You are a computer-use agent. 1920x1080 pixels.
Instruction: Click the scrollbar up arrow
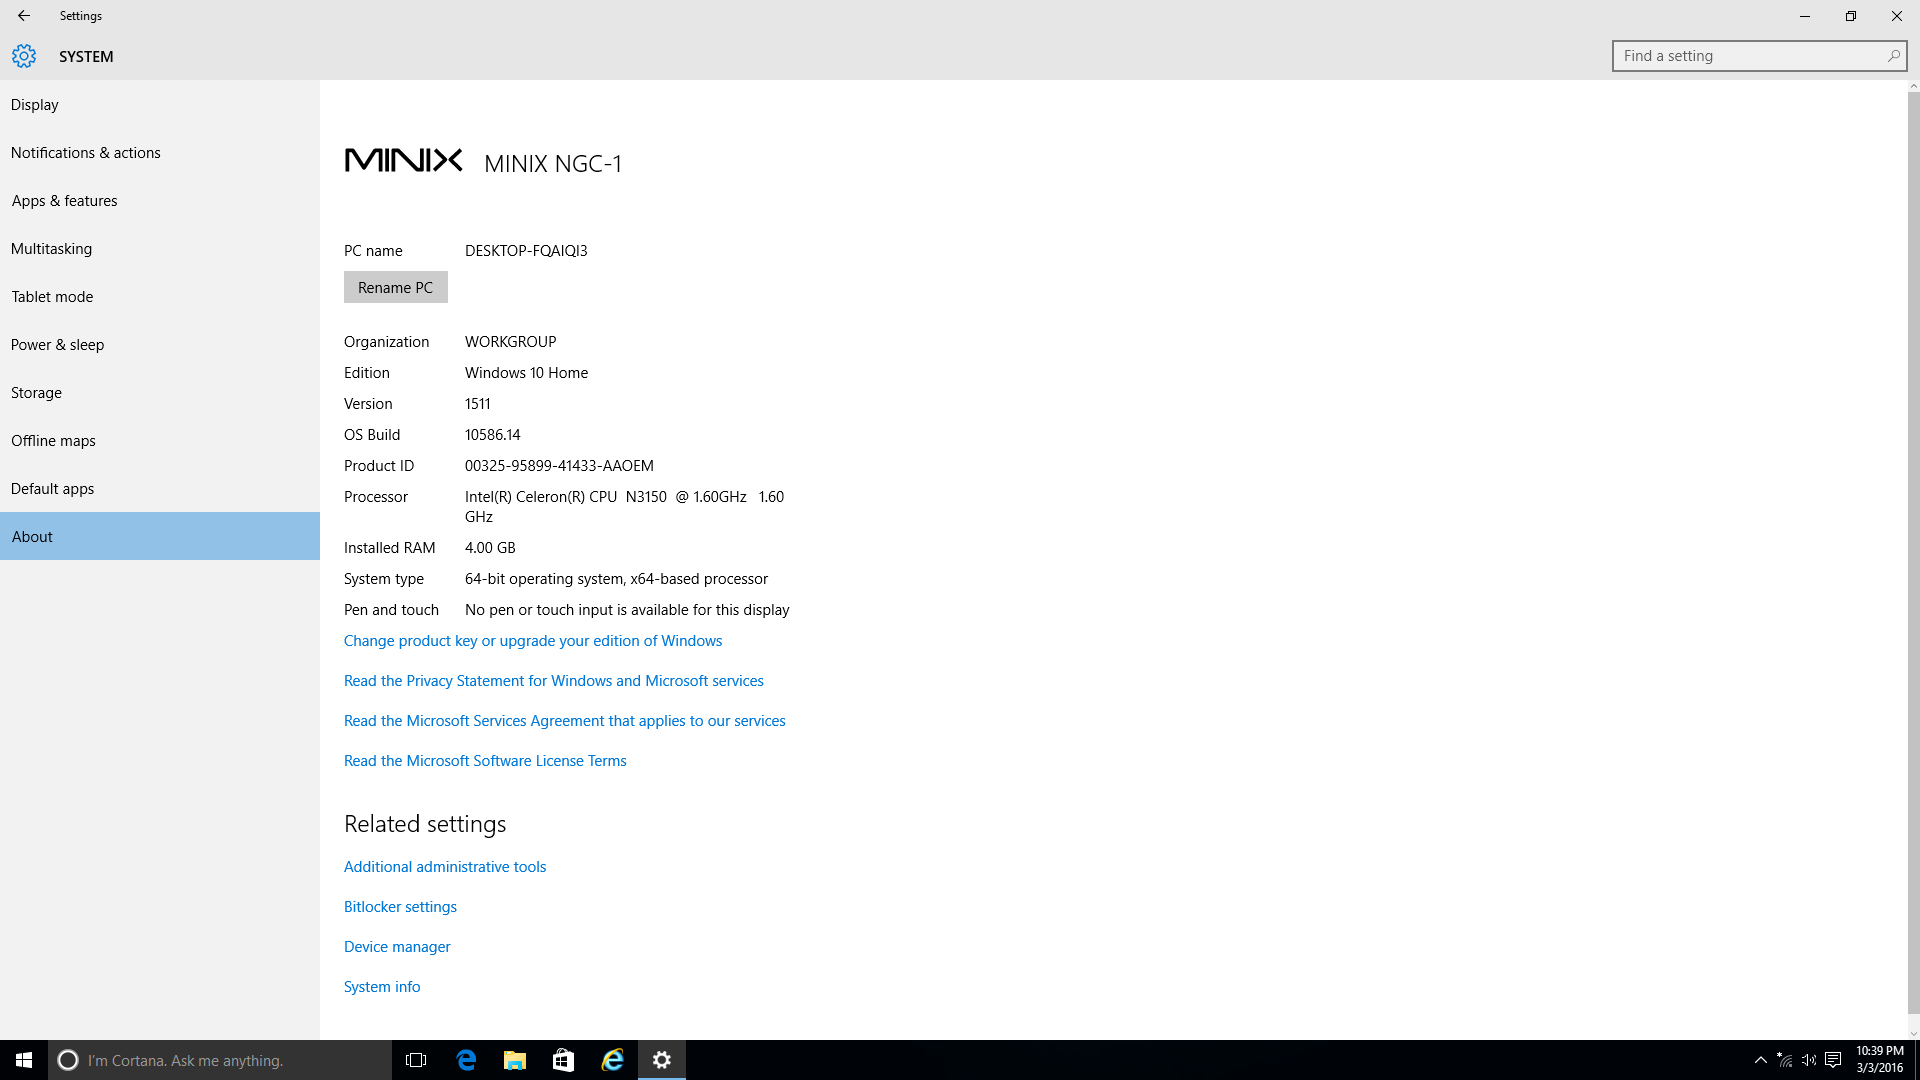[x=1913, y=86]
